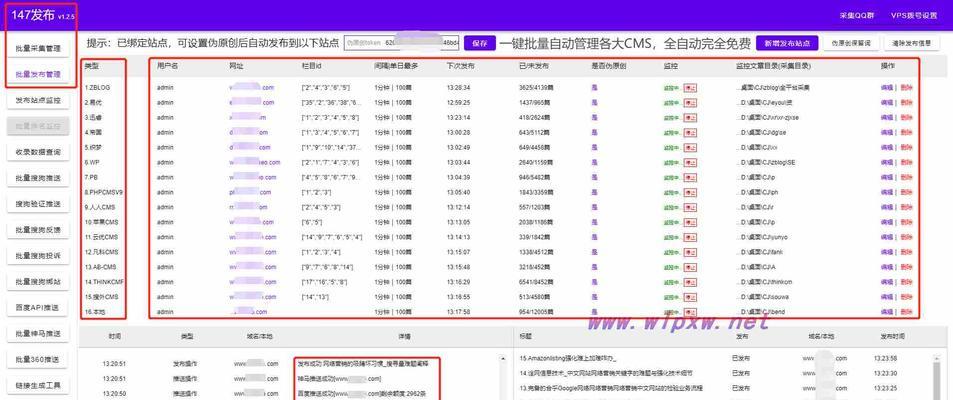The image size is (953, 400).
Task: Click next publish time 13:28:34
Action: [x=458, y=88]
